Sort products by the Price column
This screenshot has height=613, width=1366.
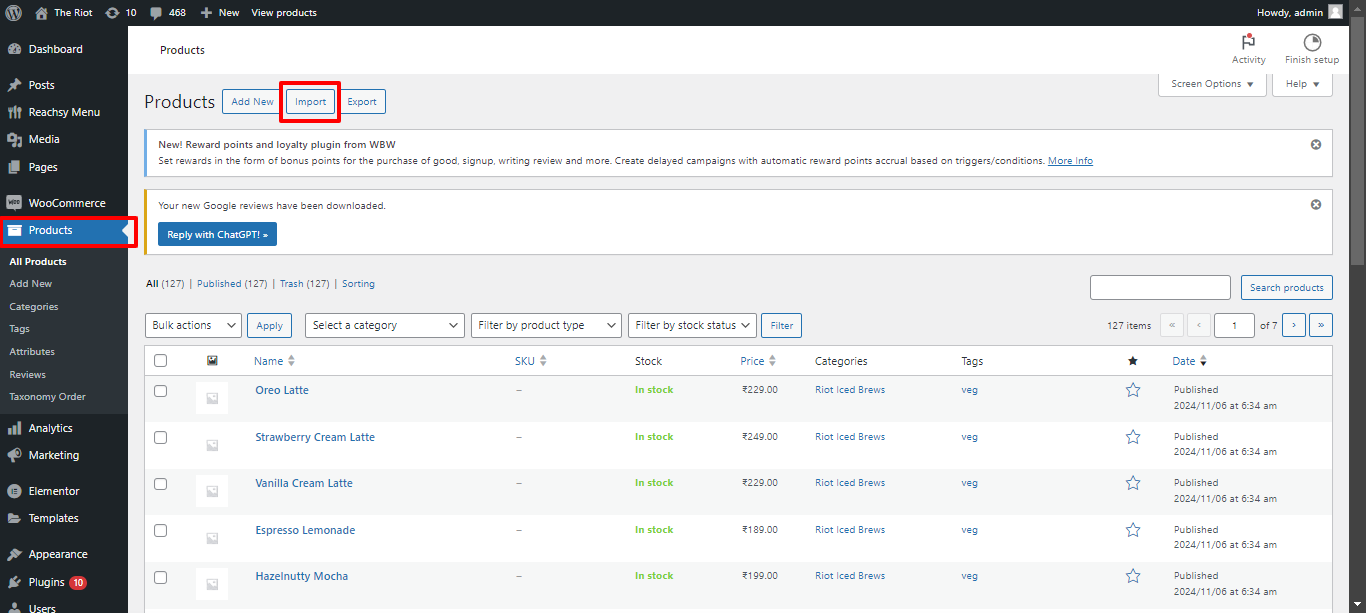point(752,360)
